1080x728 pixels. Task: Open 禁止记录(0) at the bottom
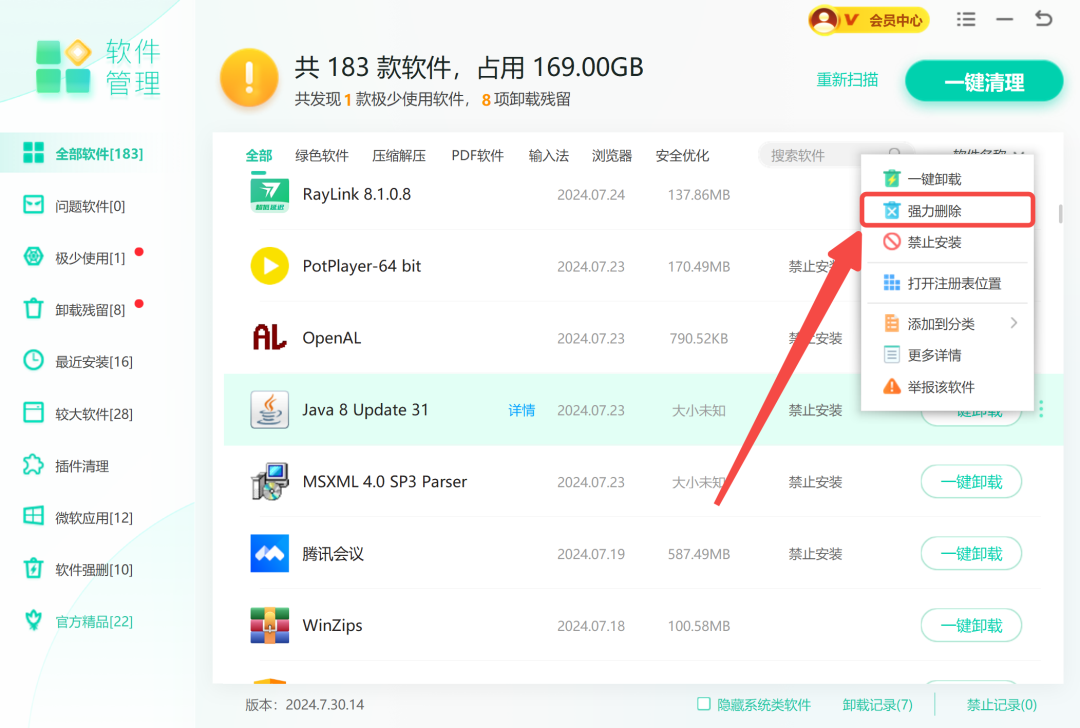[x=1001, y=705]
